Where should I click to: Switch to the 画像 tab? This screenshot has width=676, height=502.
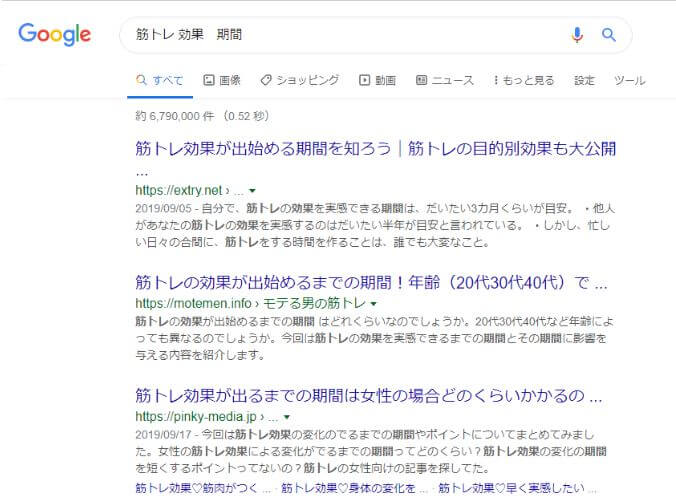[x=222, y=80]
